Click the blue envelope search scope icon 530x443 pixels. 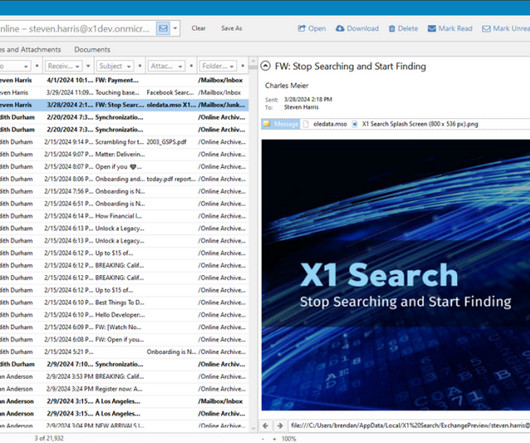163,28
